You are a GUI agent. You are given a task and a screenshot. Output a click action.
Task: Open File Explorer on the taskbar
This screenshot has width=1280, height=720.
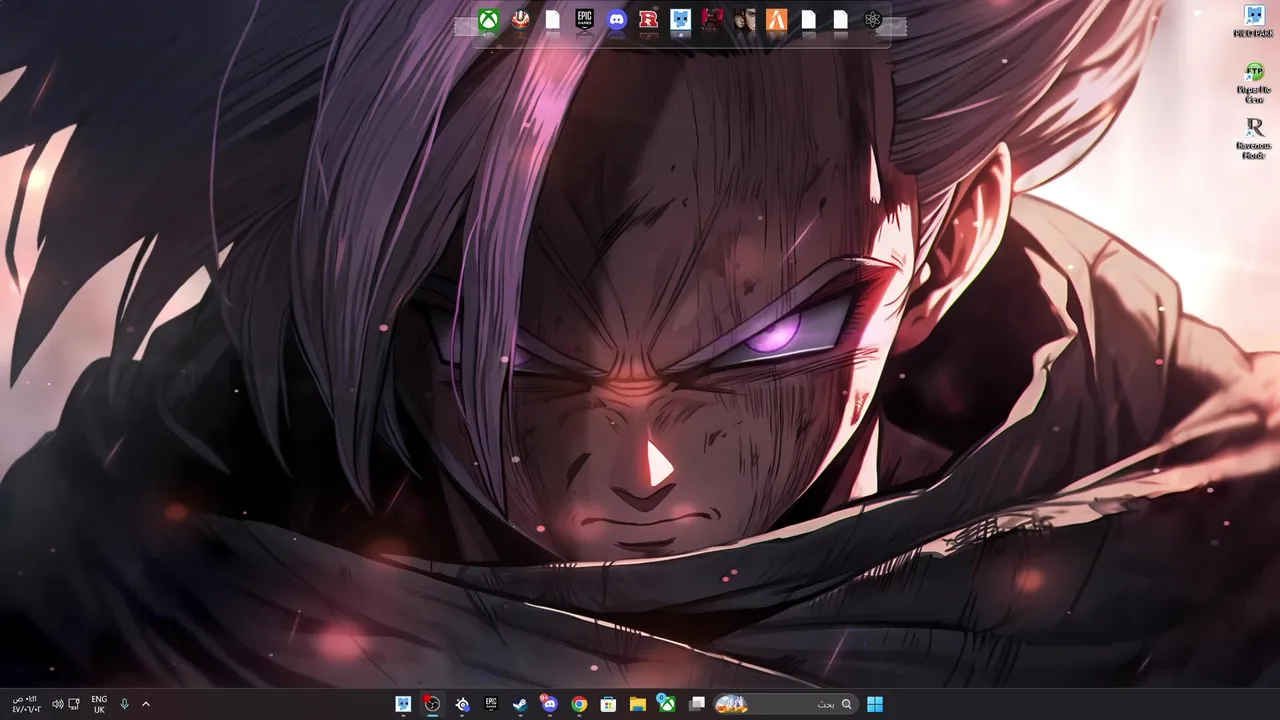click(637, 704)
